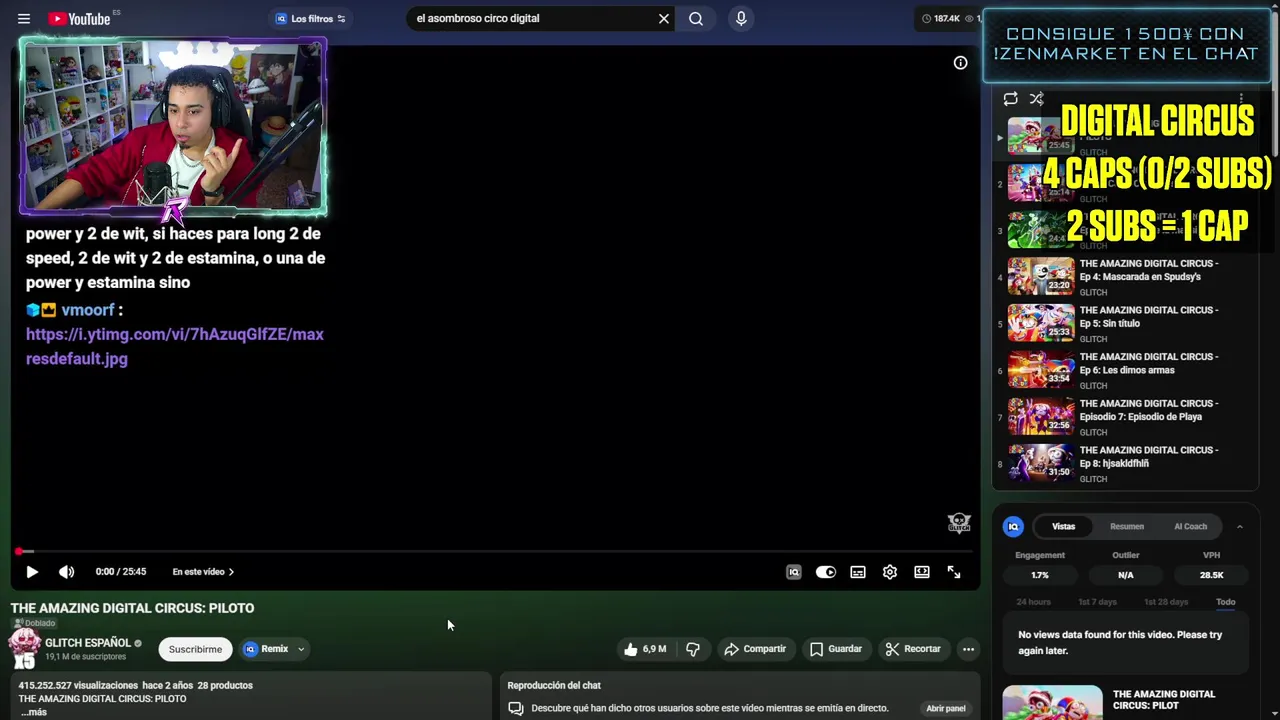
Task: Open GLITCH ESPAÑOL channel name link
Action: coord(88,643)
